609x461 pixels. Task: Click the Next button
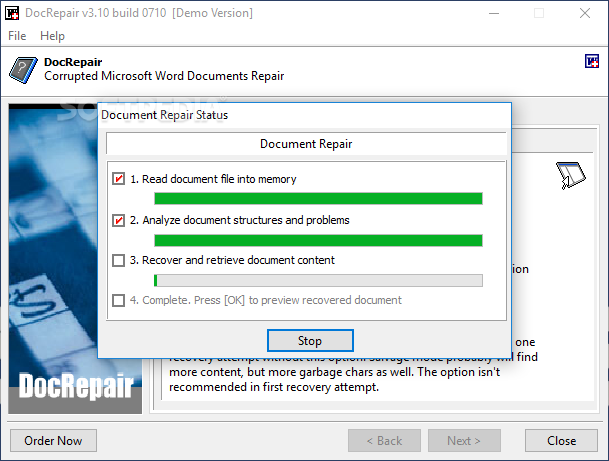tap(464, 440)
